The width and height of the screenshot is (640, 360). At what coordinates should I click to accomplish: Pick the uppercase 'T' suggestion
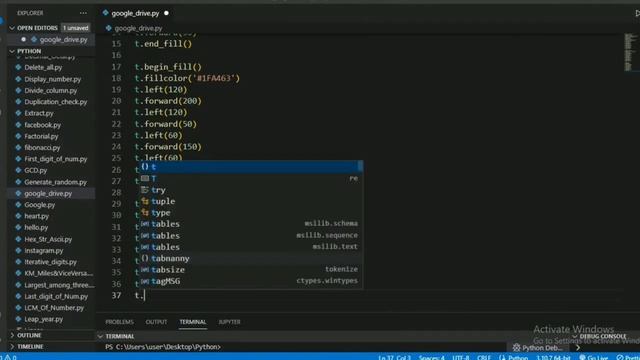251,178
